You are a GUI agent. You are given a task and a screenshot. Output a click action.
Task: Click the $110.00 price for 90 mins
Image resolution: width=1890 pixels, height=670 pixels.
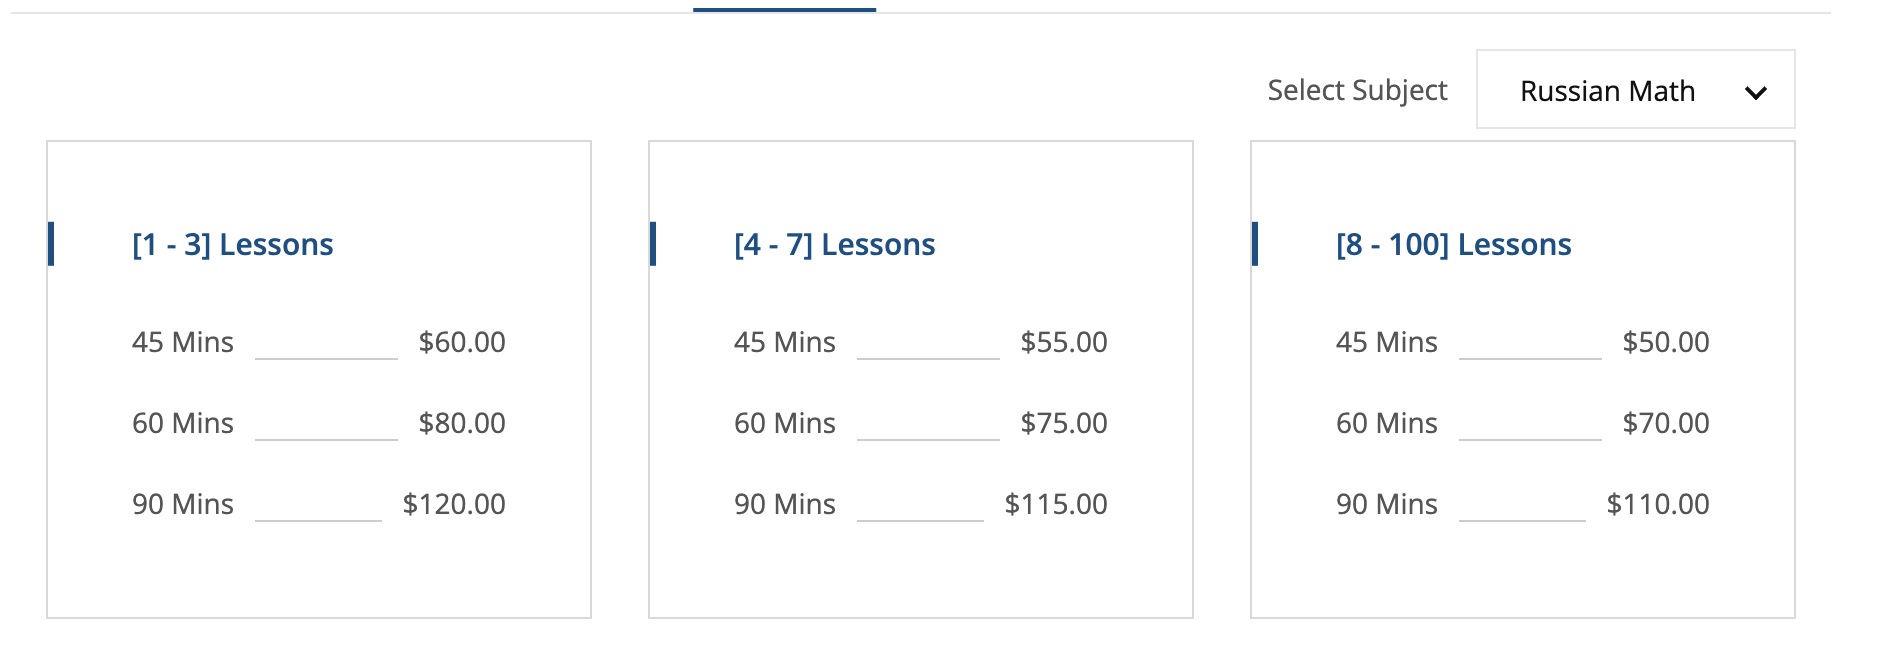tap(1658, 504)
